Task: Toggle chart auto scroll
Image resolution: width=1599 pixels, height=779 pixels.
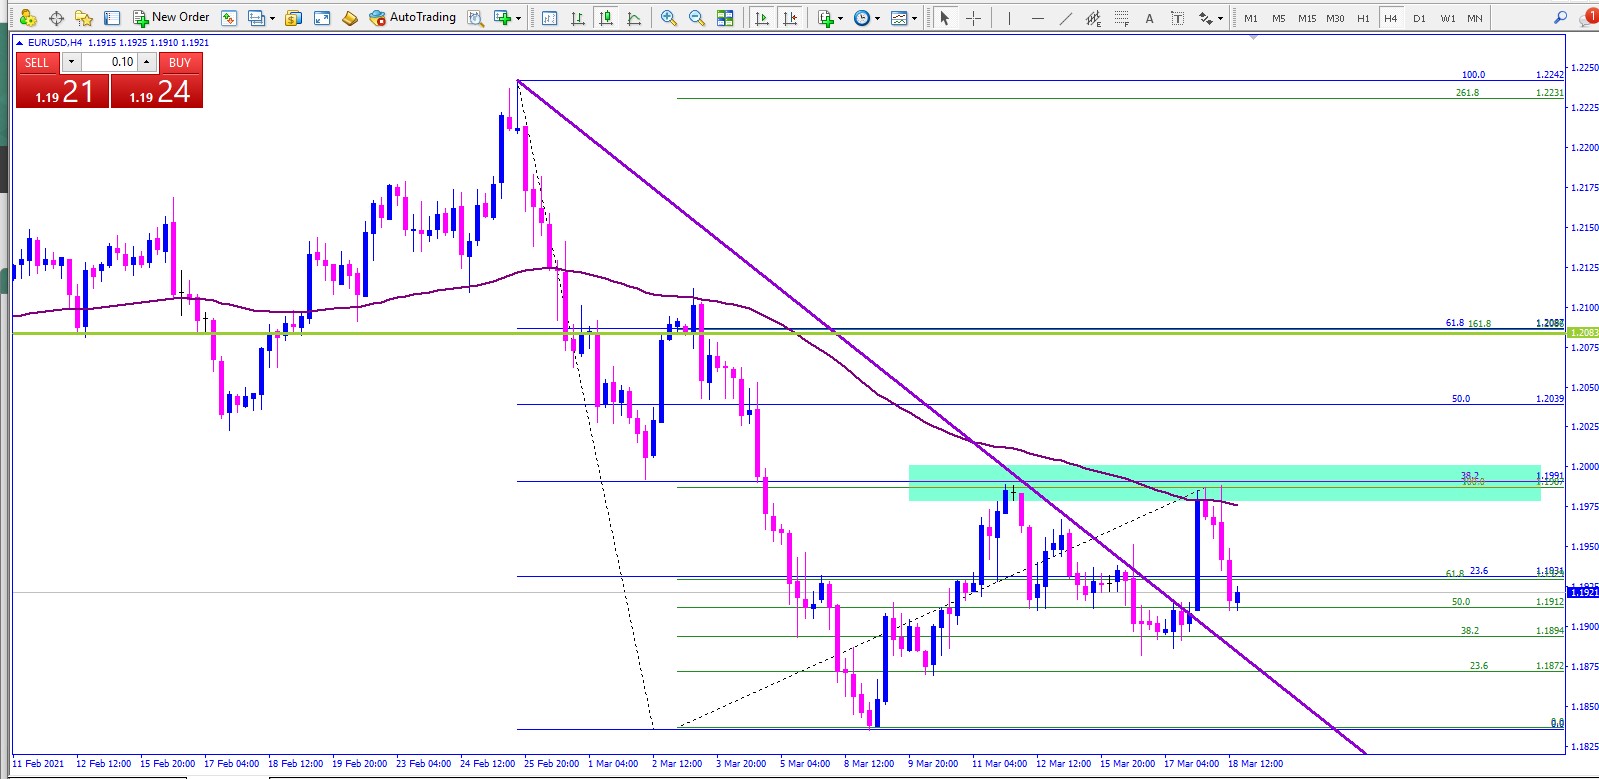Action: (x=762, y=17)
